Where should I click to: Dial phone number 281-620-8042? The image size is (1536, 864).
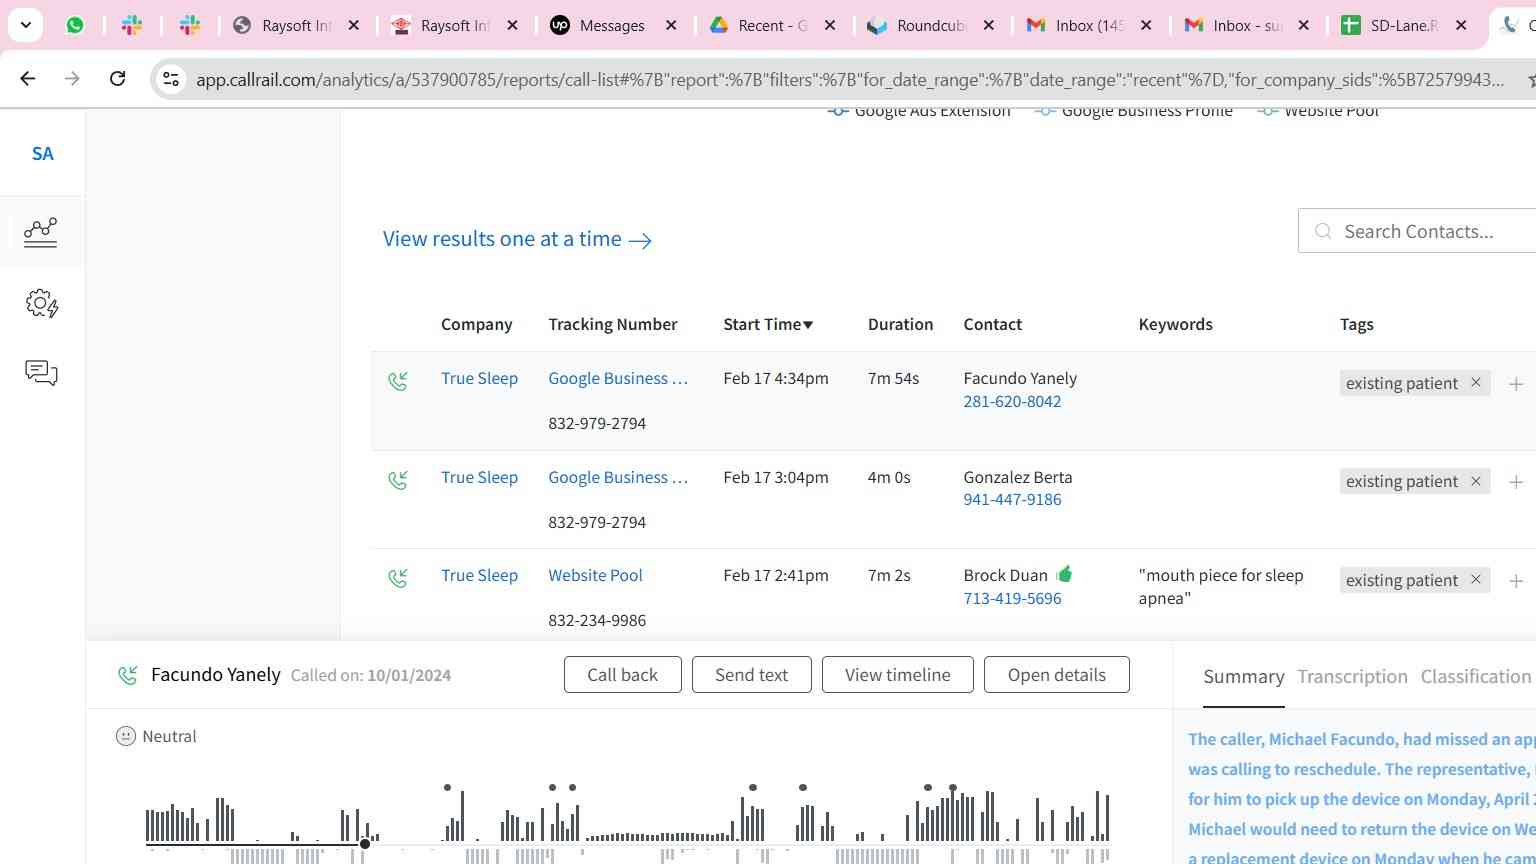(x=1012, y=402)
